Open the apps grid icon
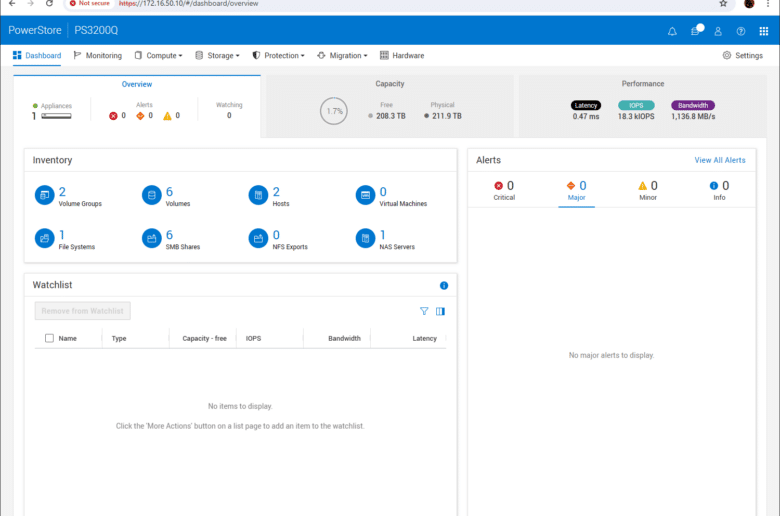The width and height of the screenshot is (780, 516). pos(764,31)
